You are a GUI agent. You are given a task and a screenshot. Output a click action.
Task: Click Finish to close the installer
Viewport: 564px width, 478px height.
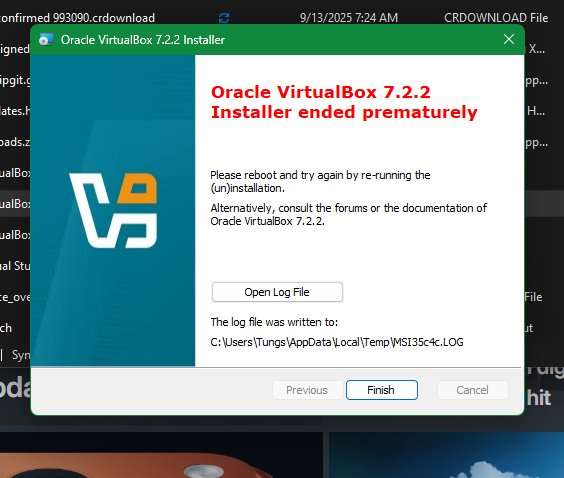click(x=382, y=390)
